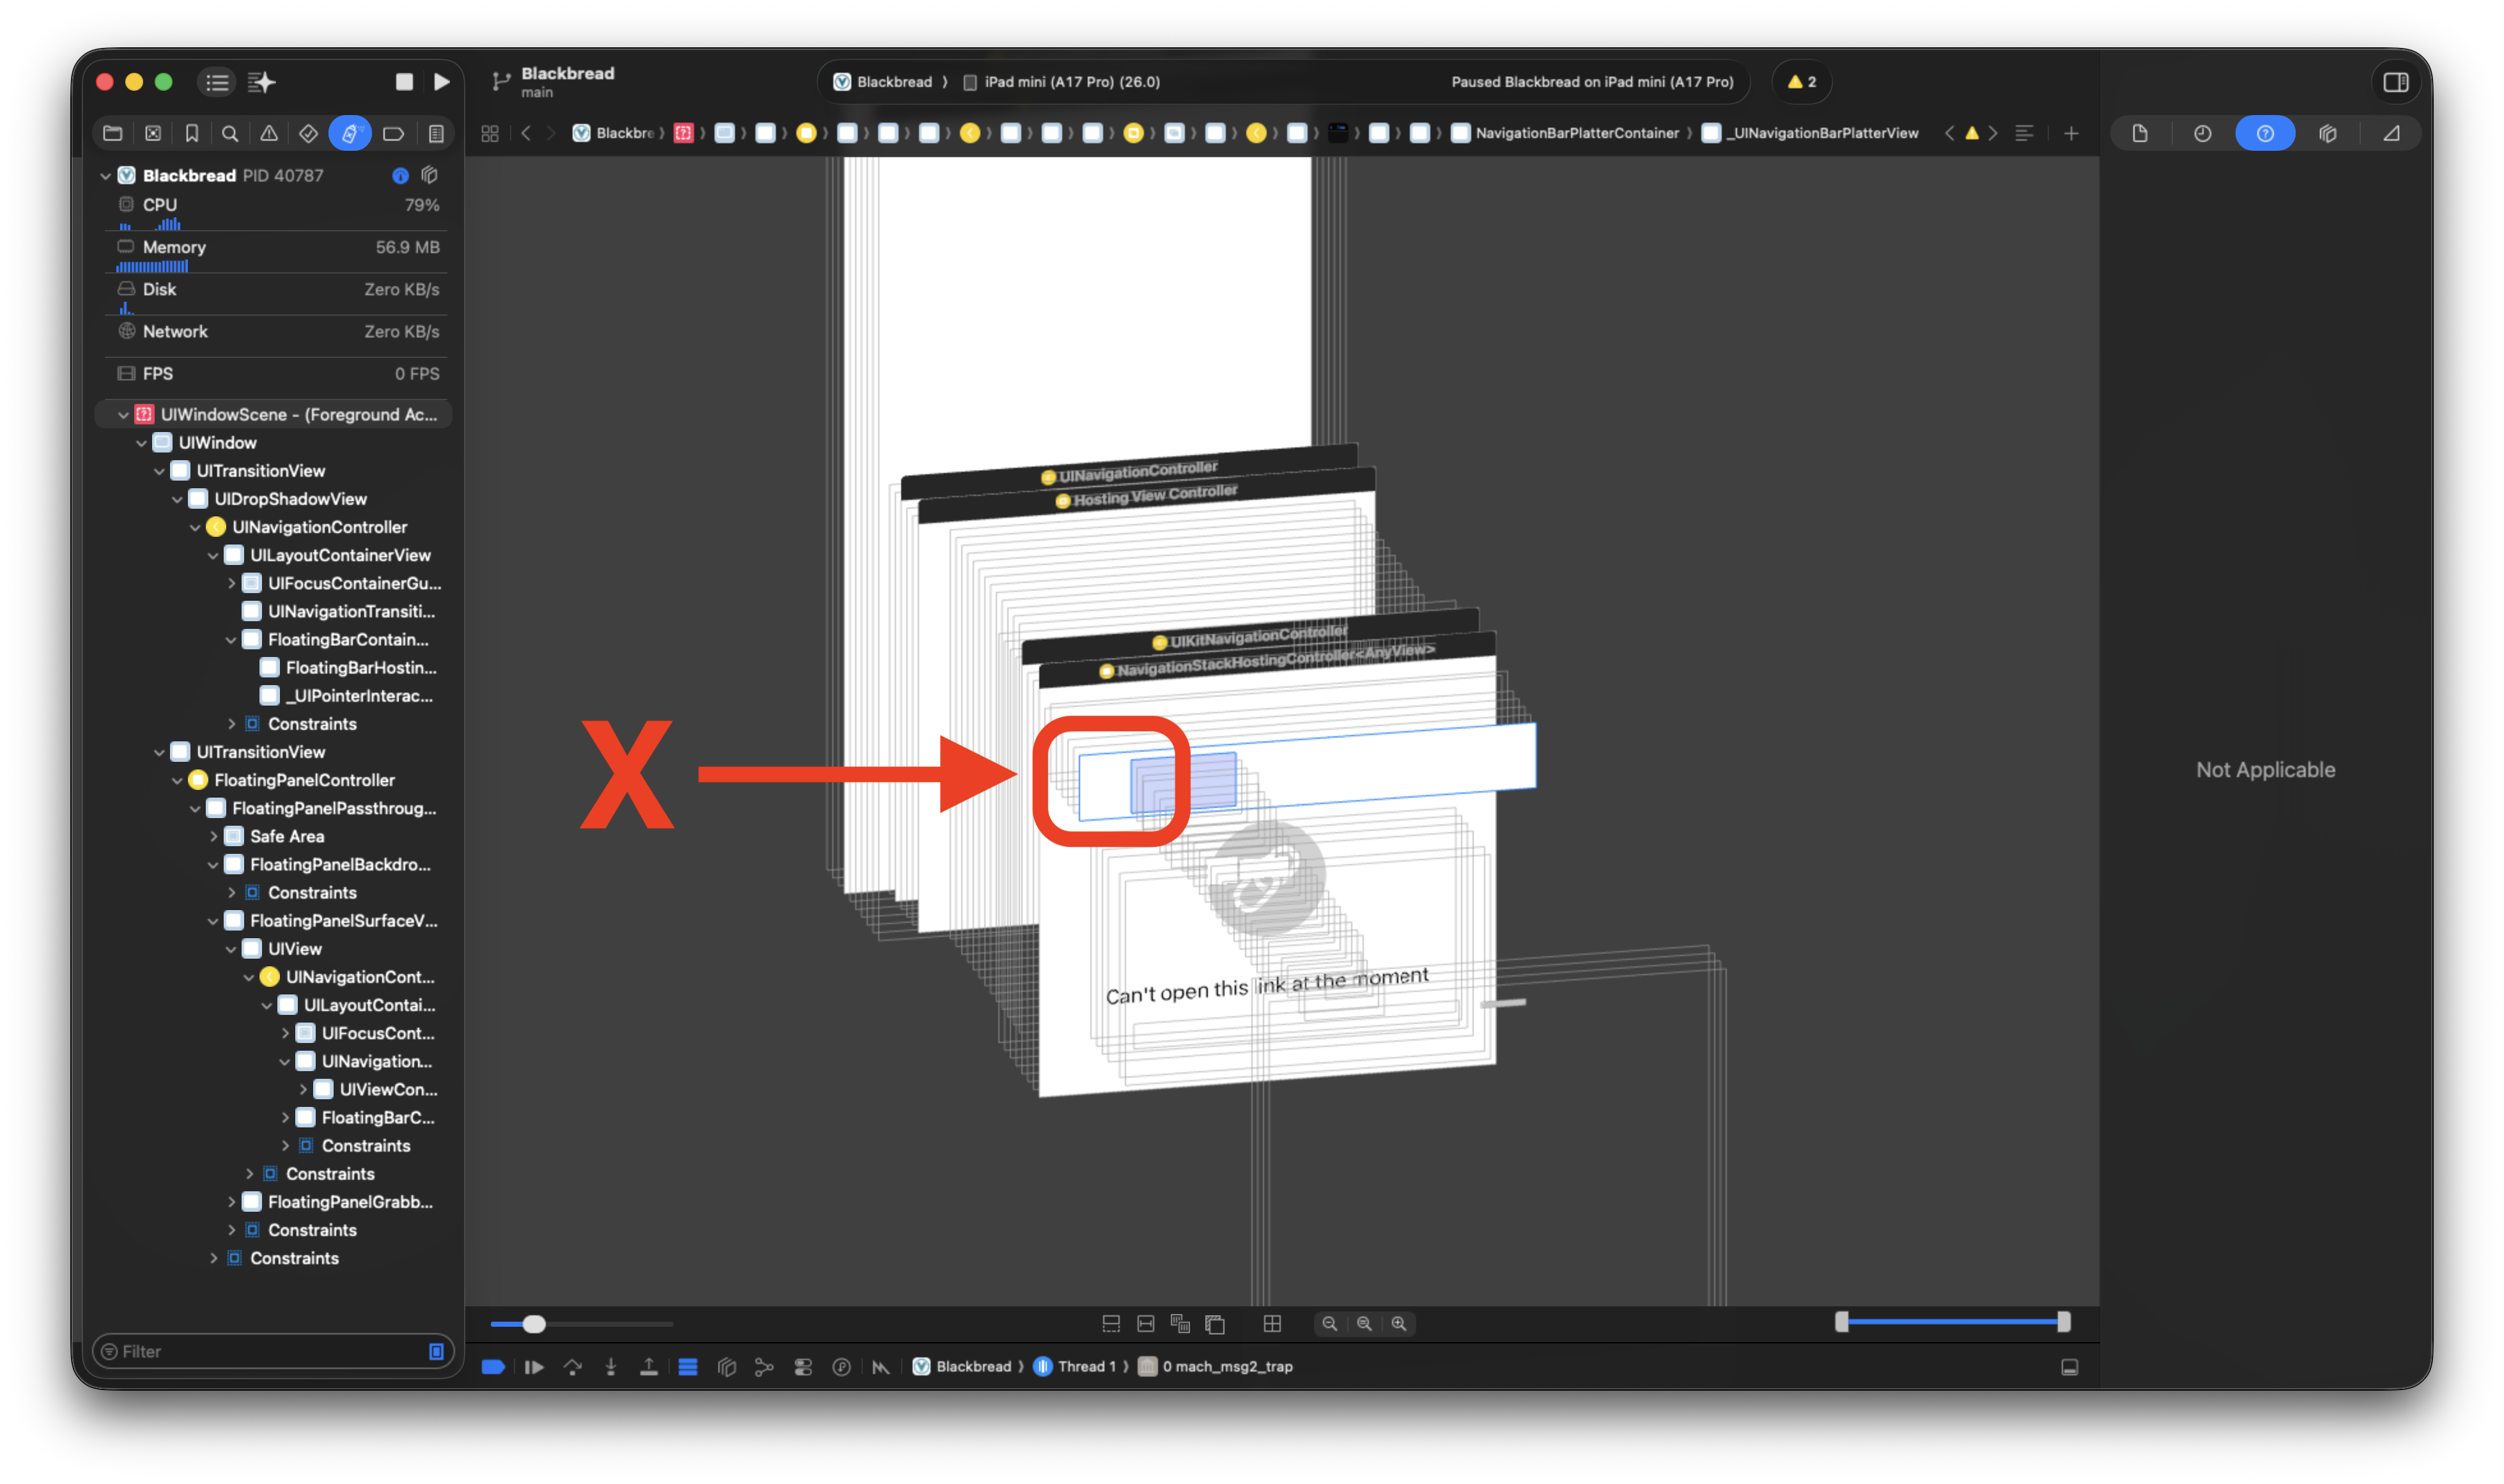
Task: Click the 2 warnings indicator button
Action: click(x=1801, y=82)
